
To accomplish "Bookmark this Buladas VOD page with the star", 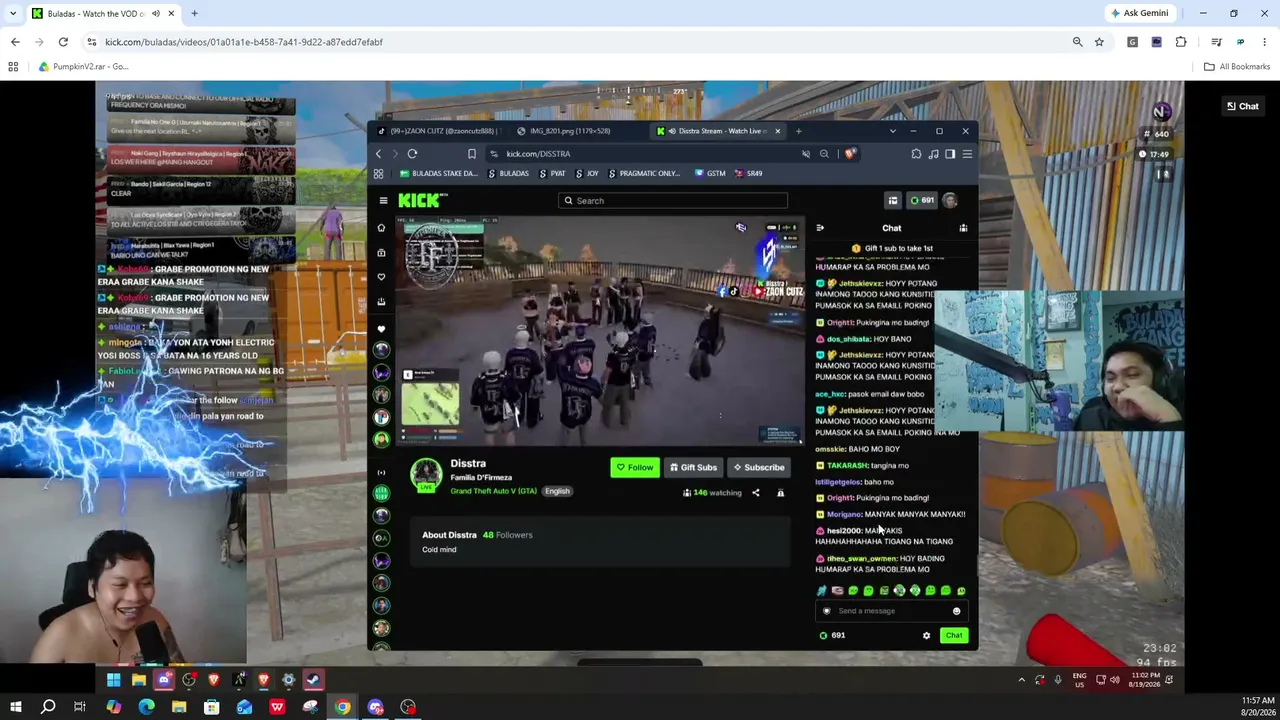I will point(1099,42).
